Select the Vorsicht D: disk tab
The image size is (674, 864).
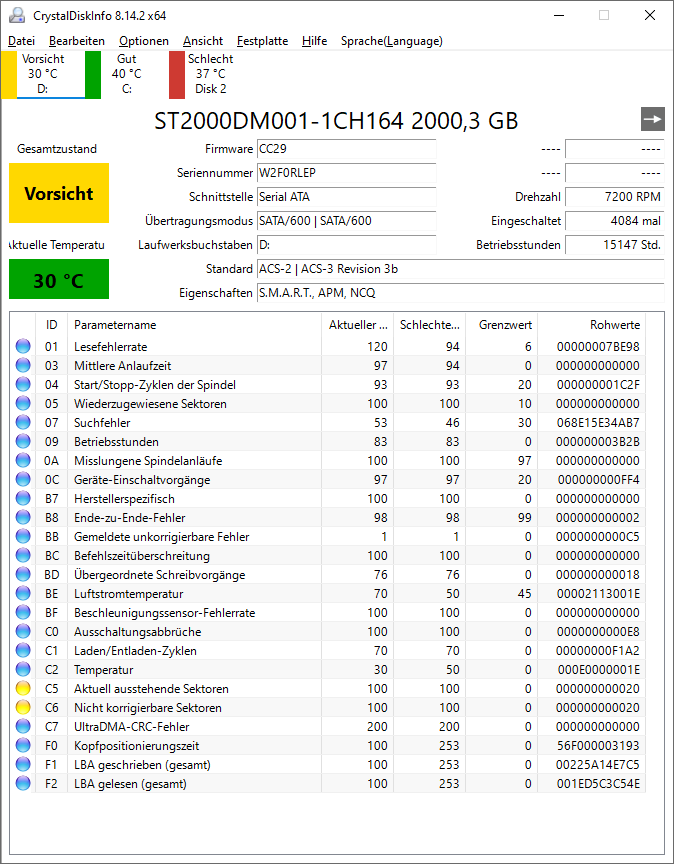pyautogui.click(x=43, y=74)
